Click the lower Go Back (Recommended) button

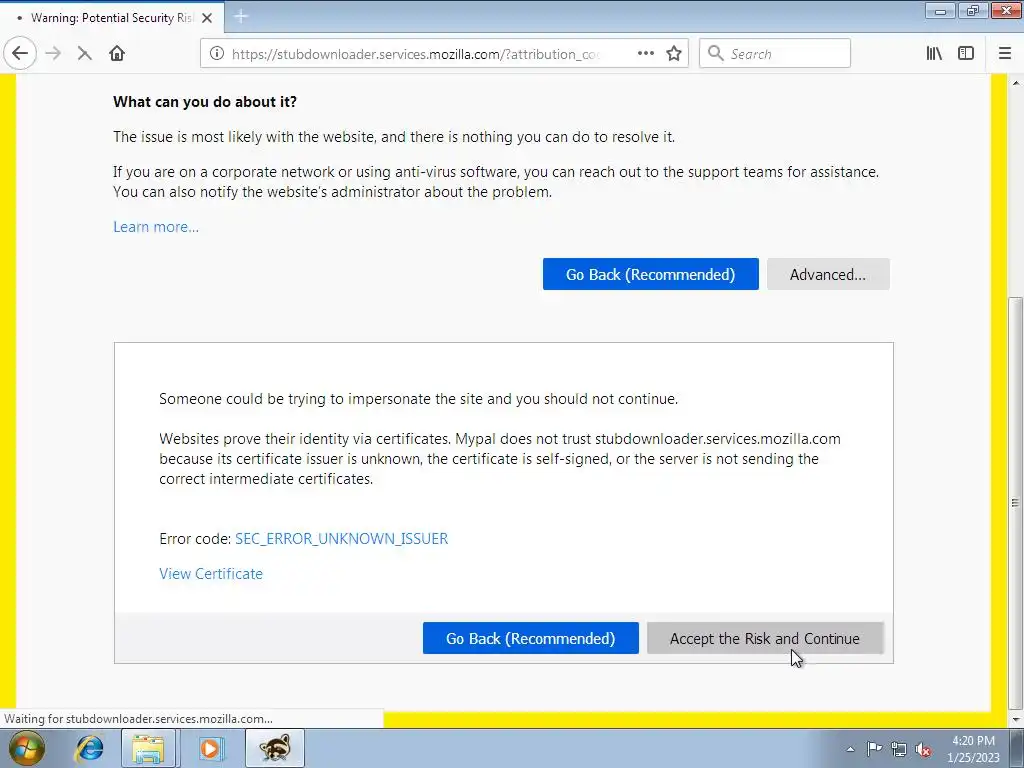(530, 638)
